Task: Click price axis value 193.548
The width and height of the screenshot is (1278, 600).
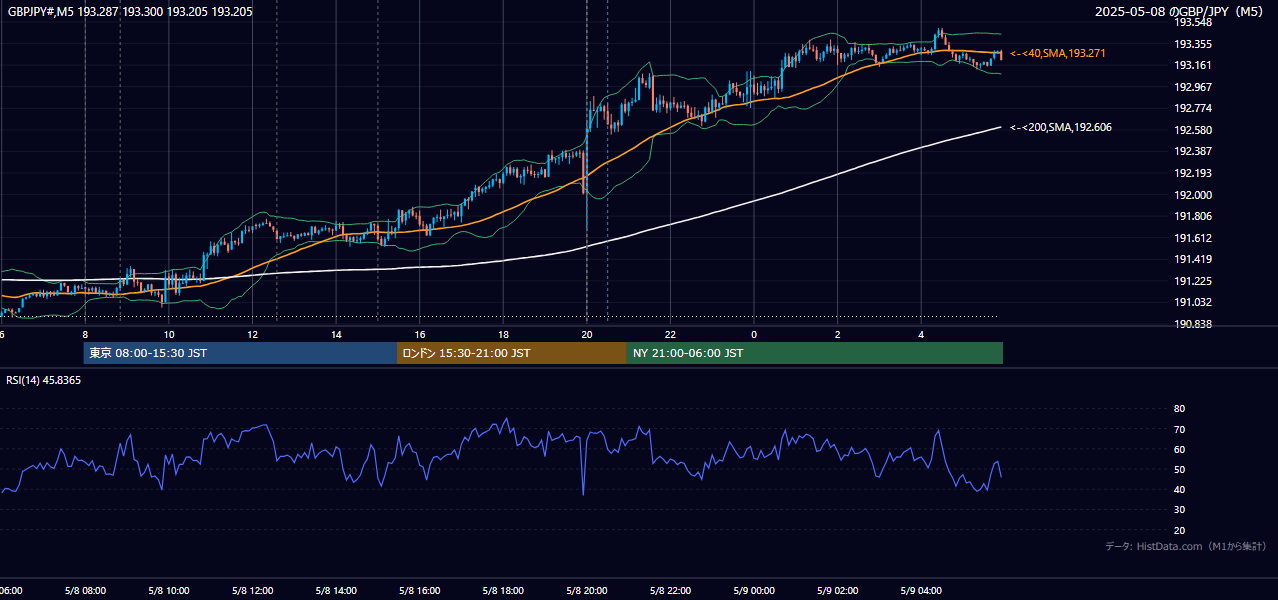Action: click(x=1192, y=22)
